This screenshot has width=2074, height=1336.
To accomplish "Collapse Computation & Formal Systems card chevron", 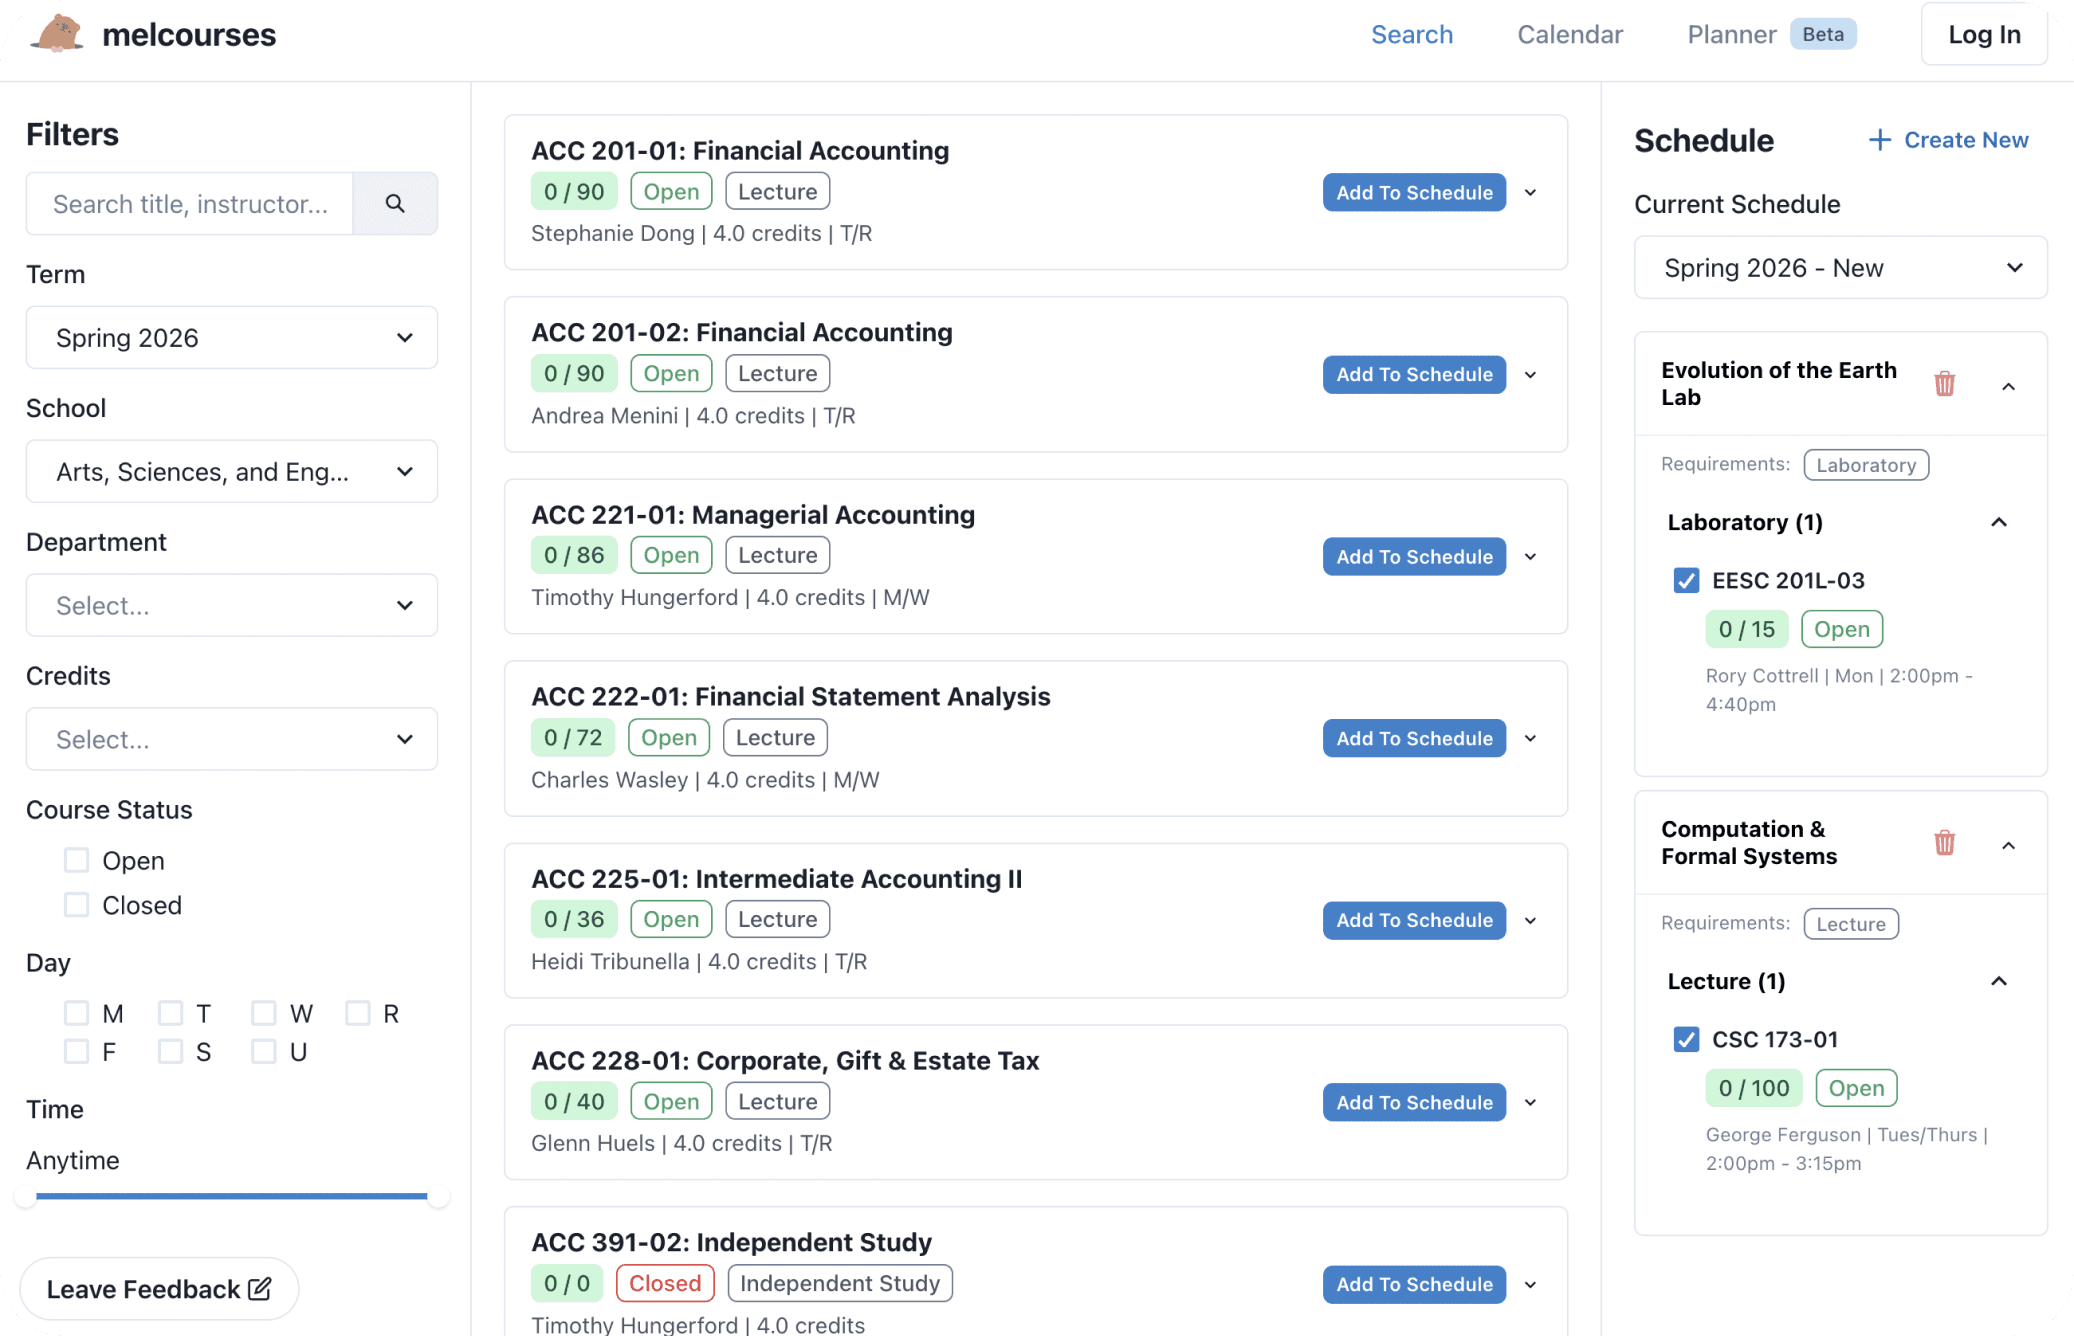I will [2008, 846].
